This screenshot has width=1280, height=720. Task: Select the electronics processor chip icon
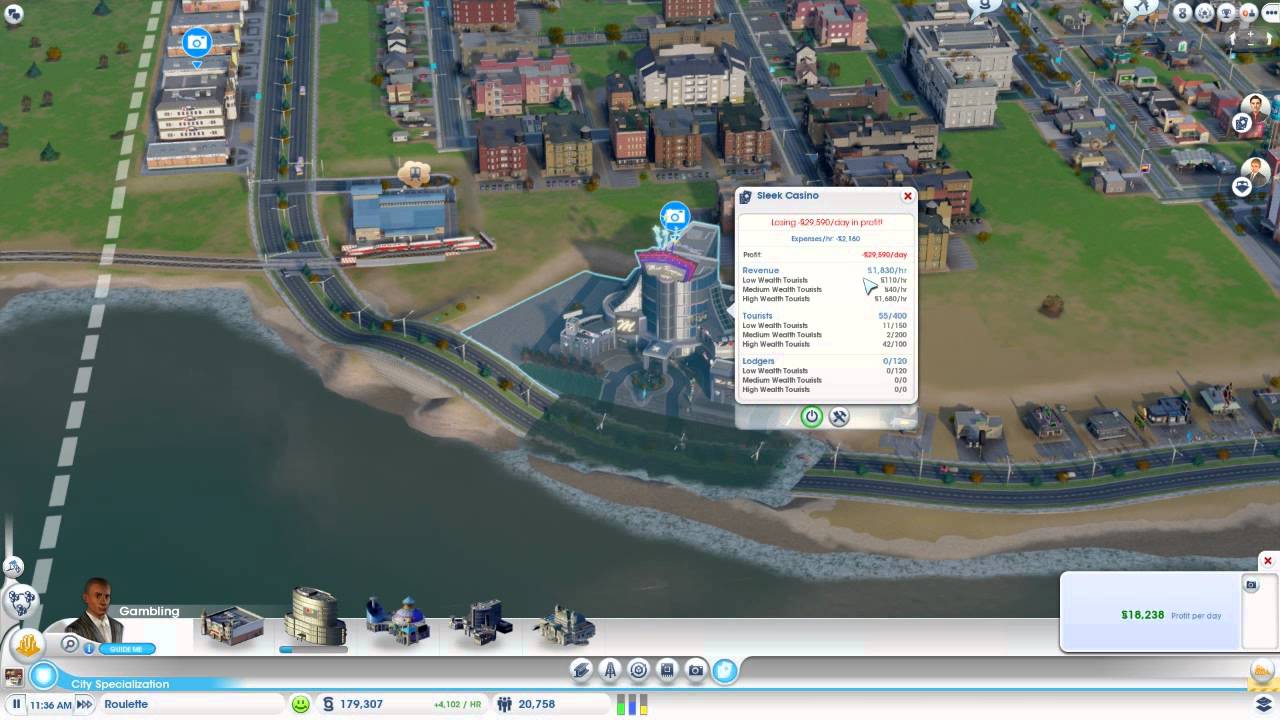pos(667,671)
